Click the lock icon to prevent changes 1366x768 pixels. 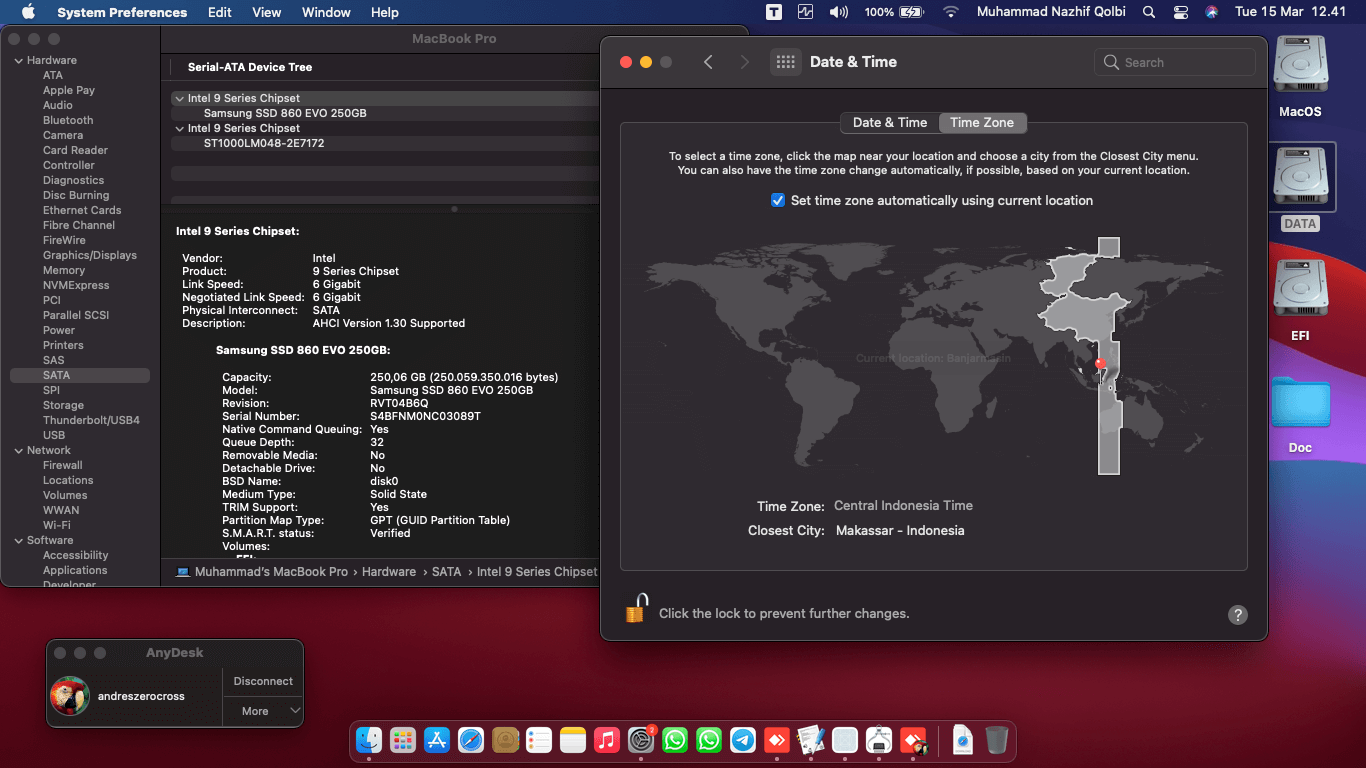(636, 608)
